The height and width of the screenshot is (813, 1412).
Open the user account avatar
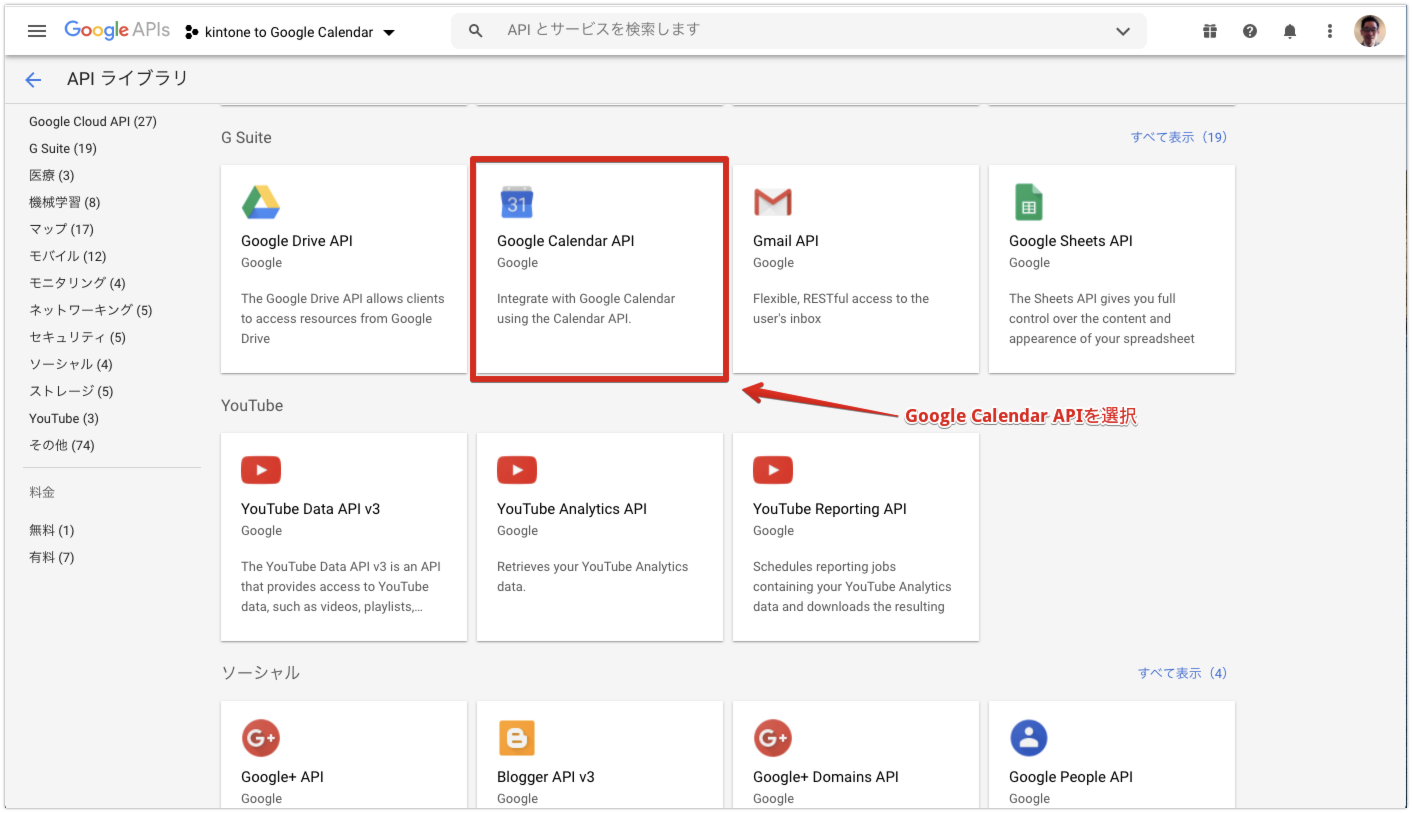tap(1370, 31)
